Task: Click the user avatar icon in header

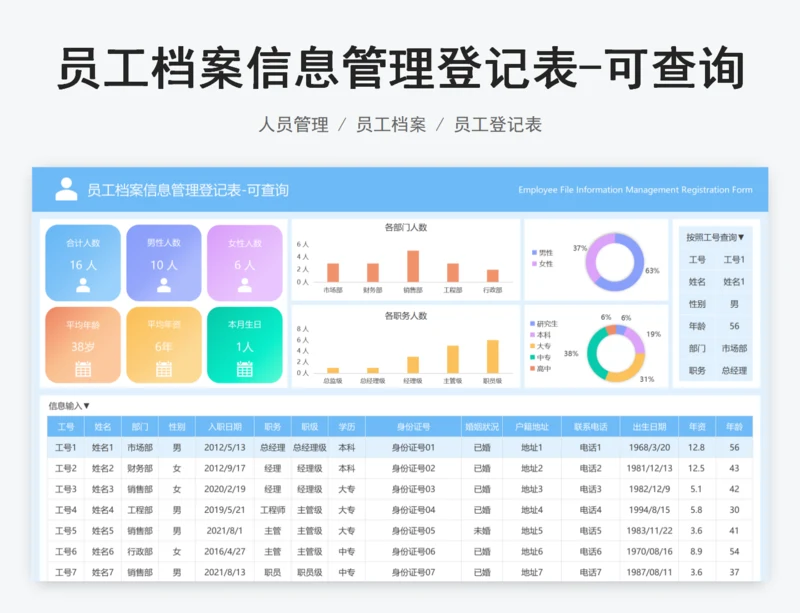Action: click(x=66, y=189)
